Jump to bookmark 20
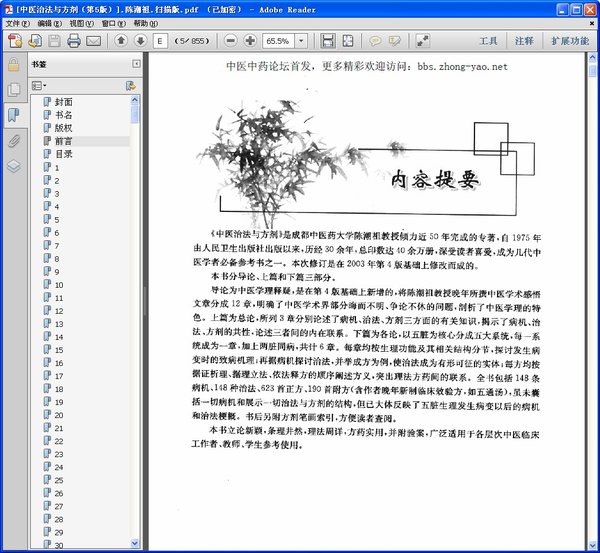The image size is (600, 553). tap(59, 415)
